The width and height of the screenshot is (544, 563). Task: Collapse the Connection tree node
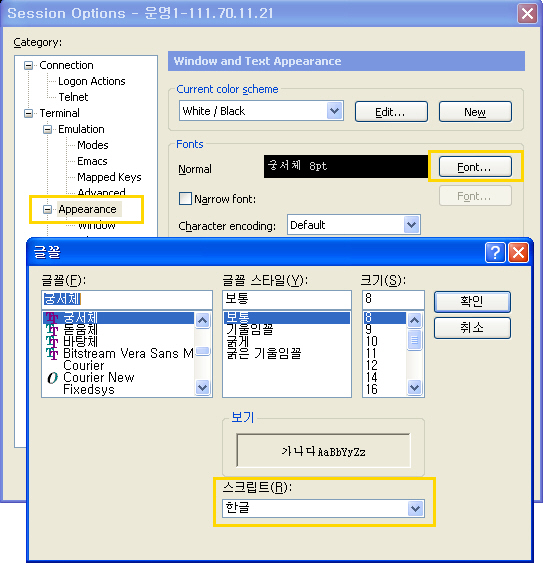pos(28,65)
